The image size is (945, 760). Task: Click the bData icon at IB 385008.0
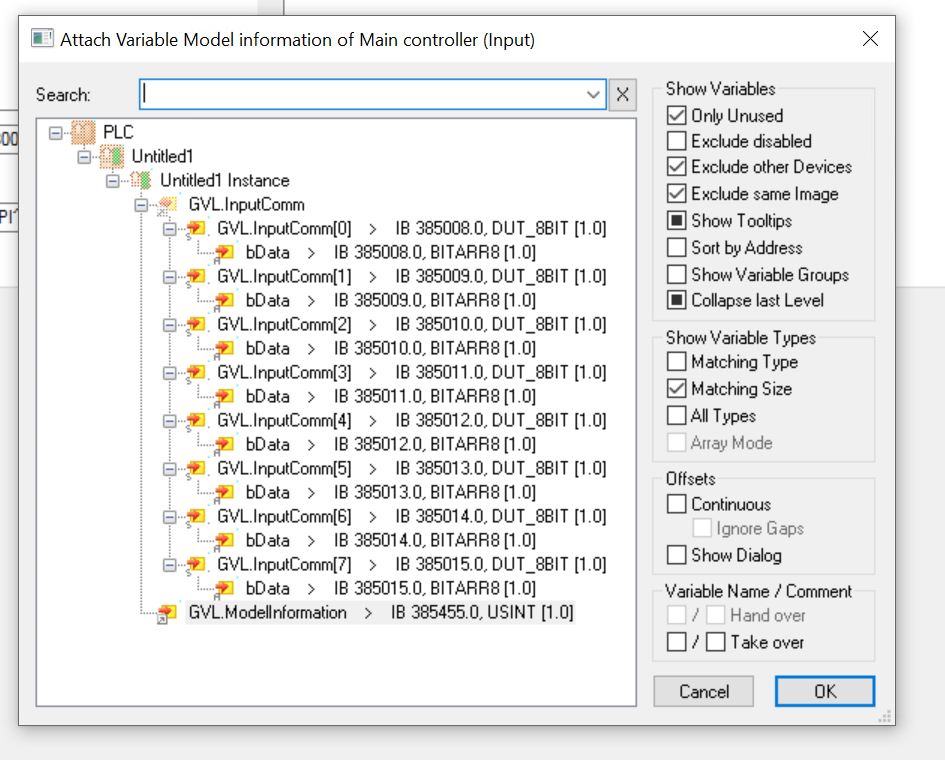[224, 253]
